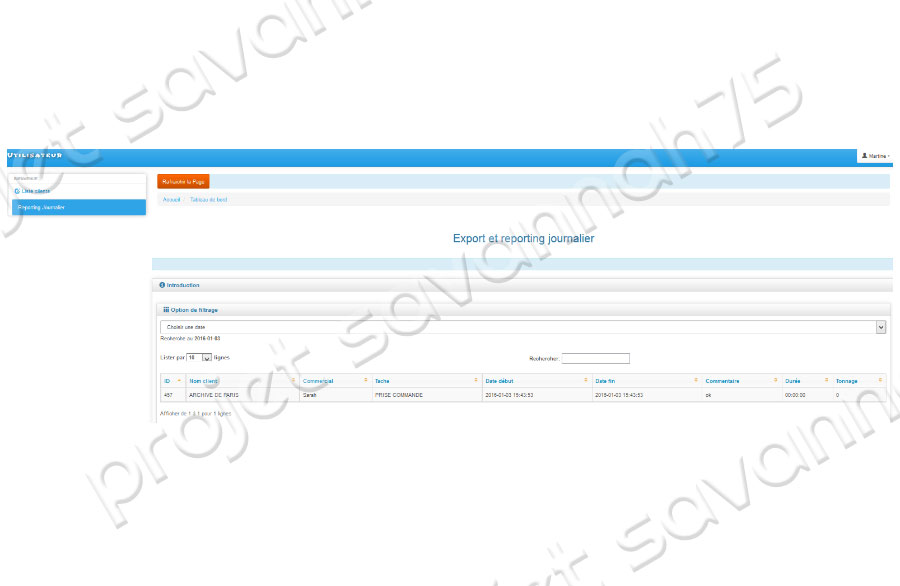Viewport: 900px width, 586px height.
Task: Click the sort arrows on Tache column
Action: 503,381
